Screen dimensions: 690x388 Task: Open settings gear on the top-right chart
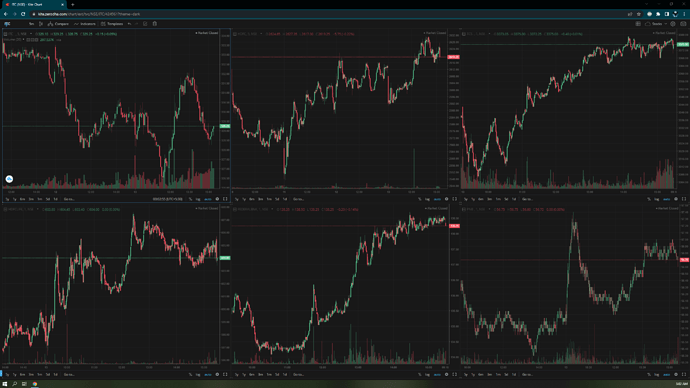[676, 199]
